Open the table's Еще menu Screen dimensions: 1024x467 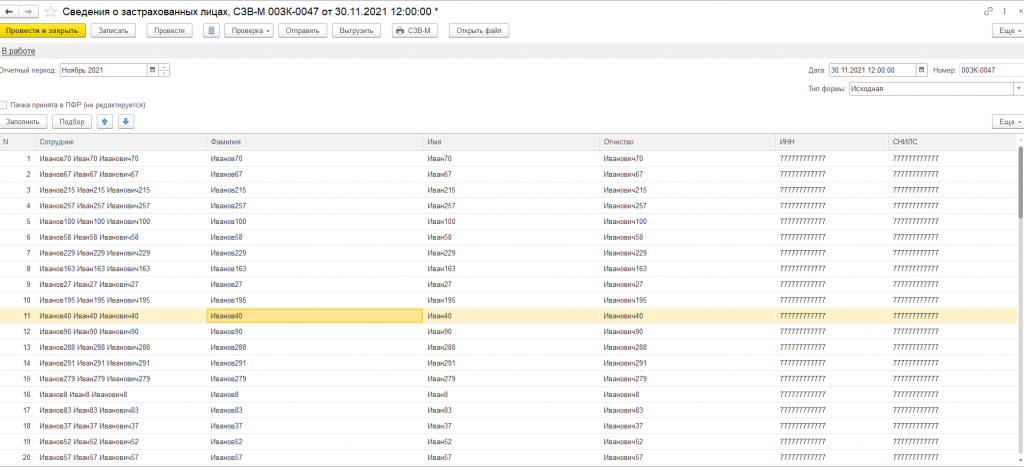(x=1007, y=121)
